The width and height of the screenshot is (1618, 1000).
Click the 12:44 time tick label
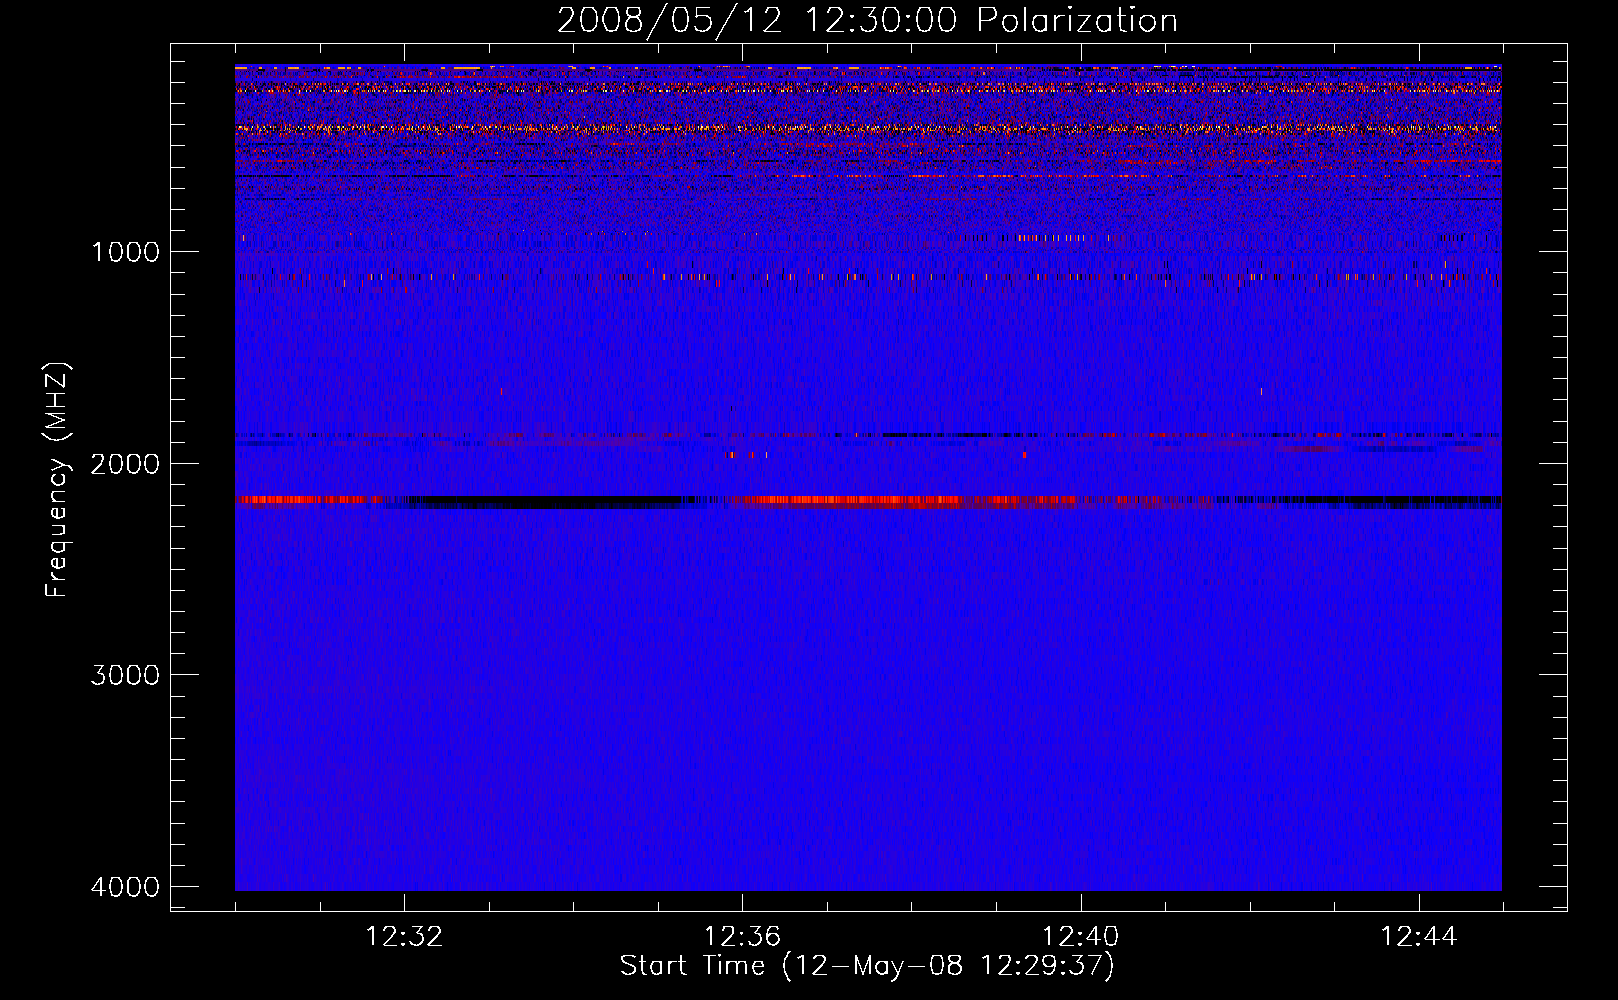[1419, 937]
